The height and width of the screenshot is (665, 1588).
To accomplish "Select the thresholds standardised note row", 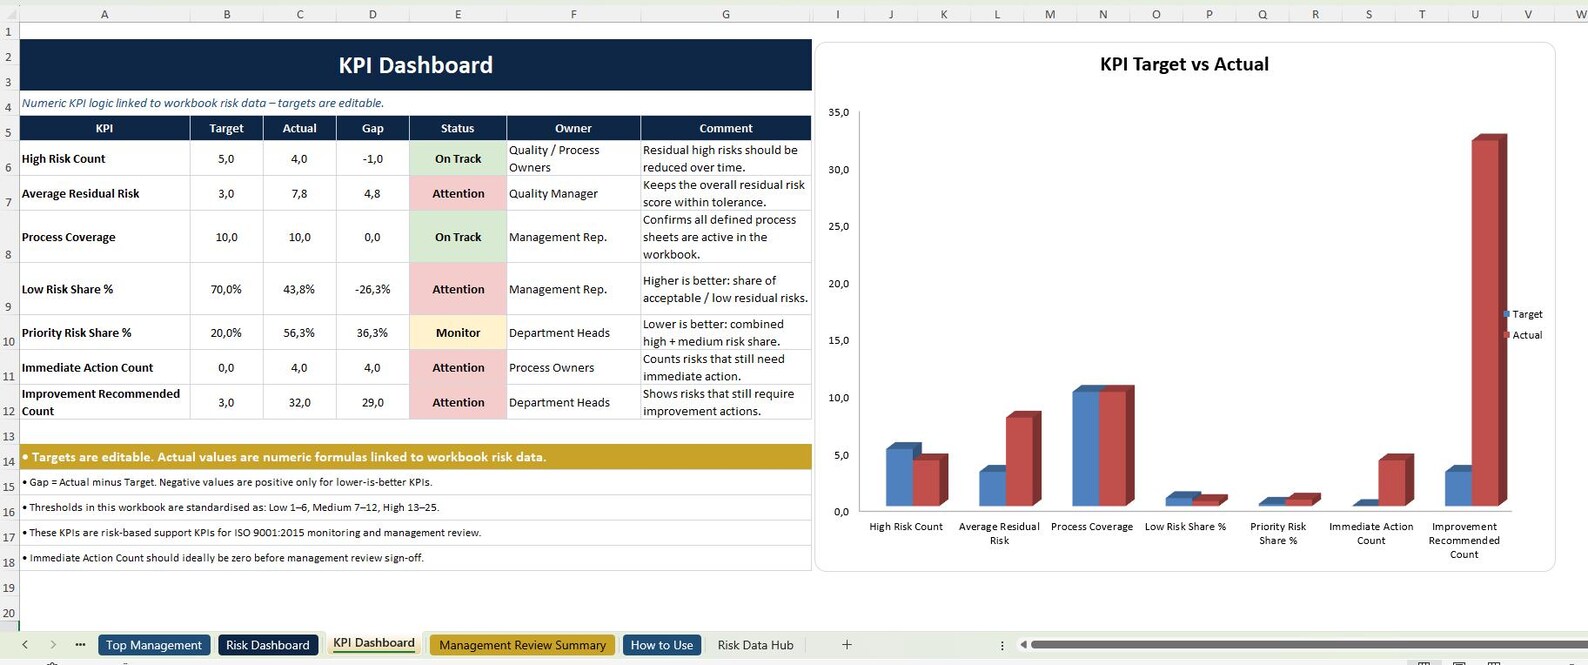I will point(416,507).
